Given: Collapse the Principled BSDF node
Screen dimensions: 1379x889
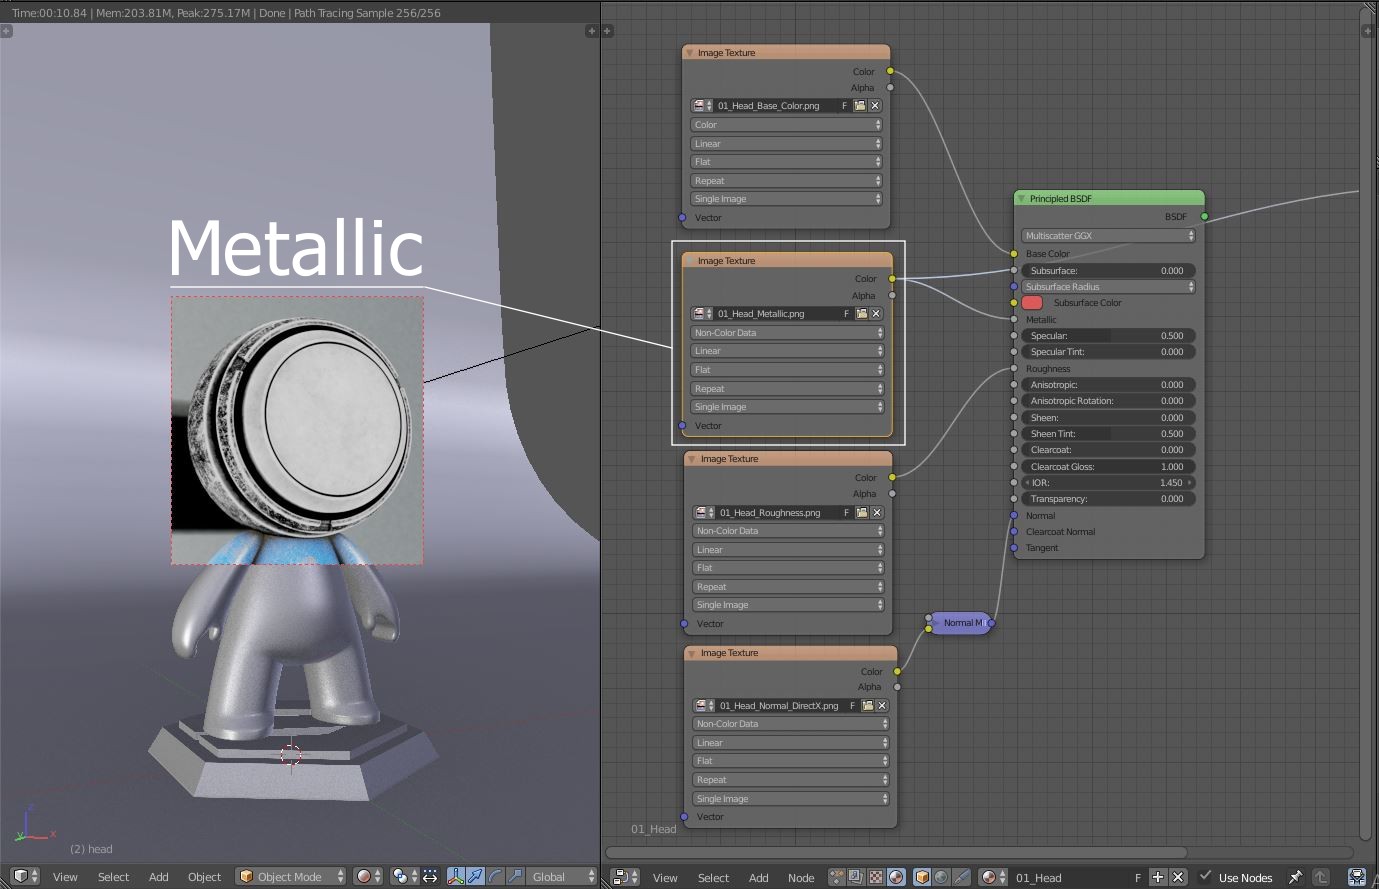Looking at the screenshot, I should 1021,198.
